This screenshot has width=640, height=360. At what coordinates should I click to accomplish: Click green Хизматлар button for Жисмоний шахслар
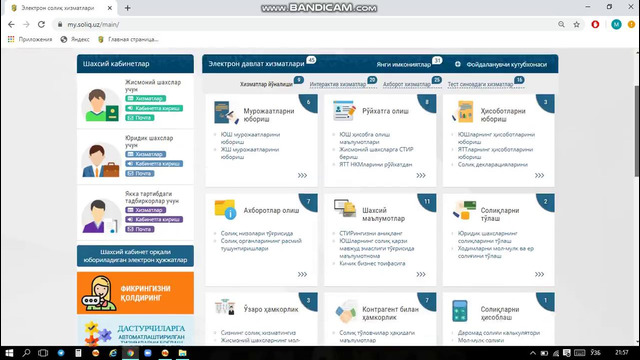[146, 98]
